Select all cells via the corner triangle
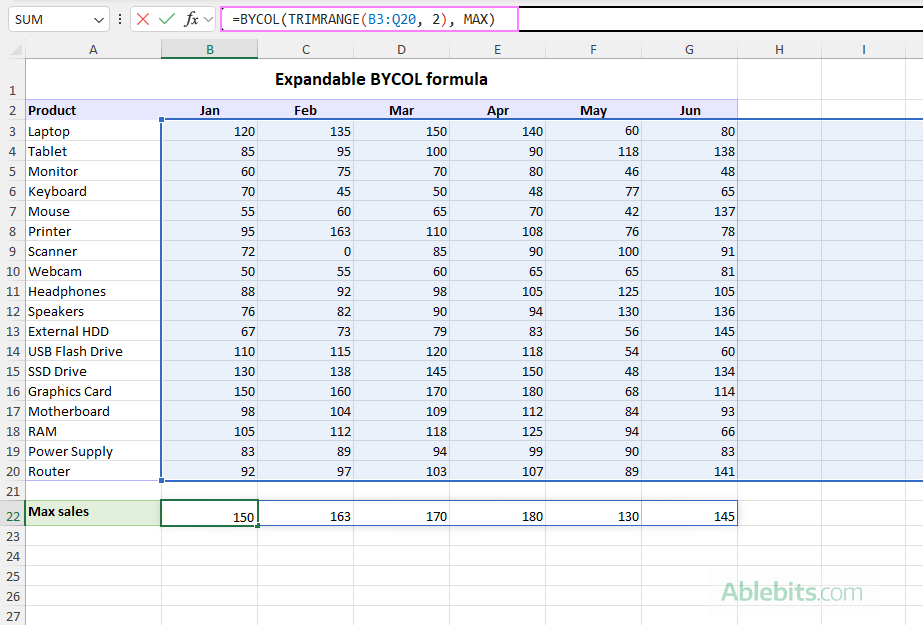 pyautogui.click(x=13, y=49)
